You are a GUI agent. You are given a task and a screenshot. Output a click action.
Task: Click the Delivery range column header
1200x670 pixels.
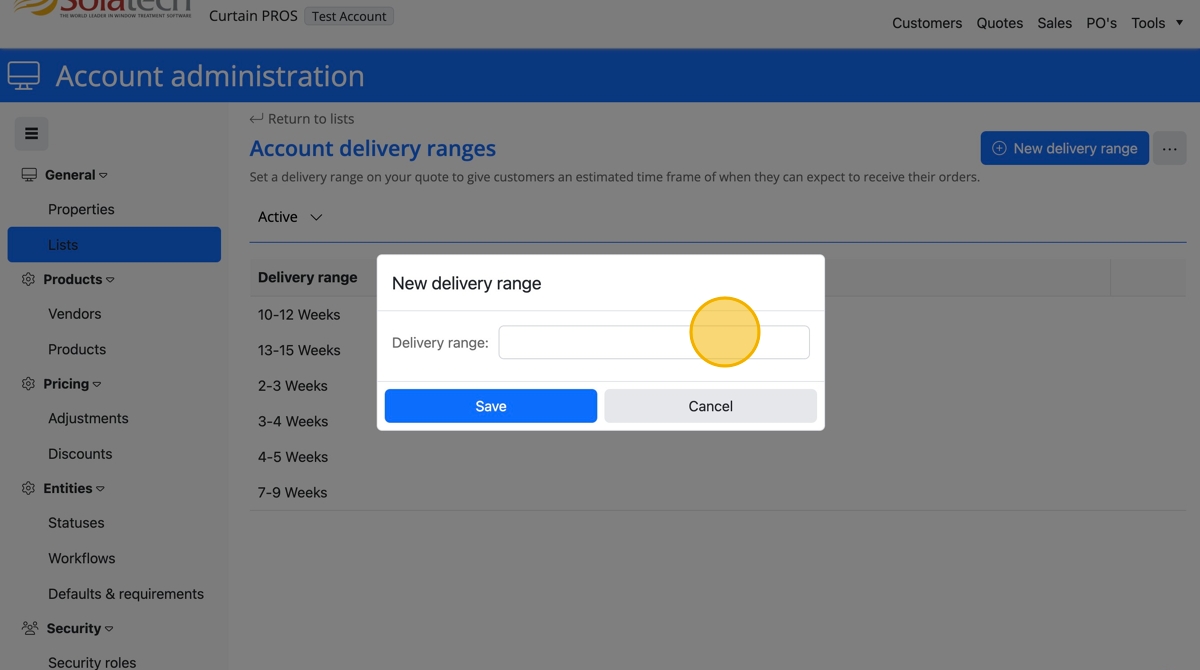[x=307, y=278]
